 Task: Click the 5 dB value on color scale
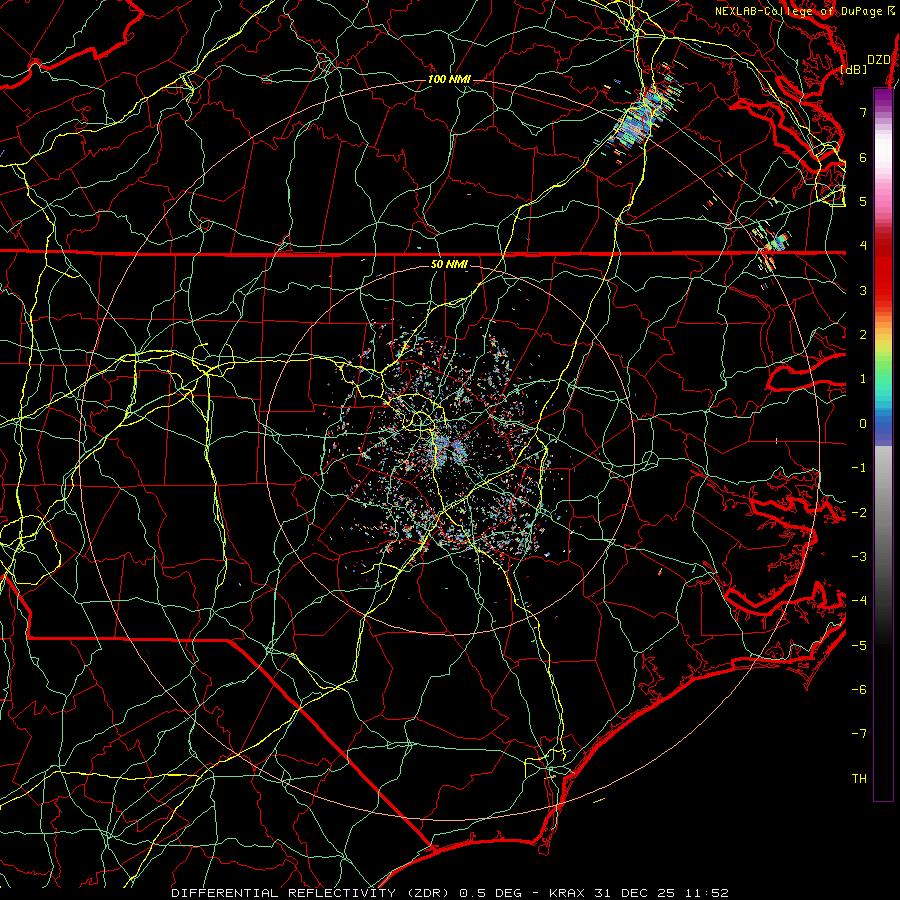coord(863,201)
